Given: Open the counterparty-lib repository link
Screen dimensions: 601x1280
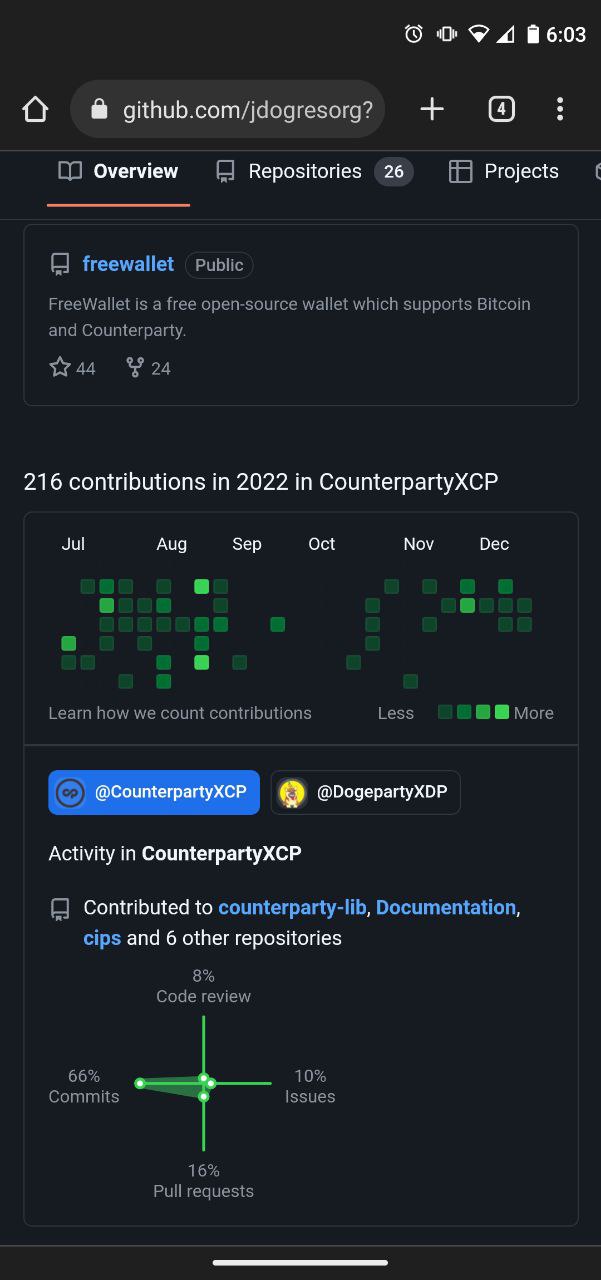Looking at the screenshot, I should (x=293, y=907).
